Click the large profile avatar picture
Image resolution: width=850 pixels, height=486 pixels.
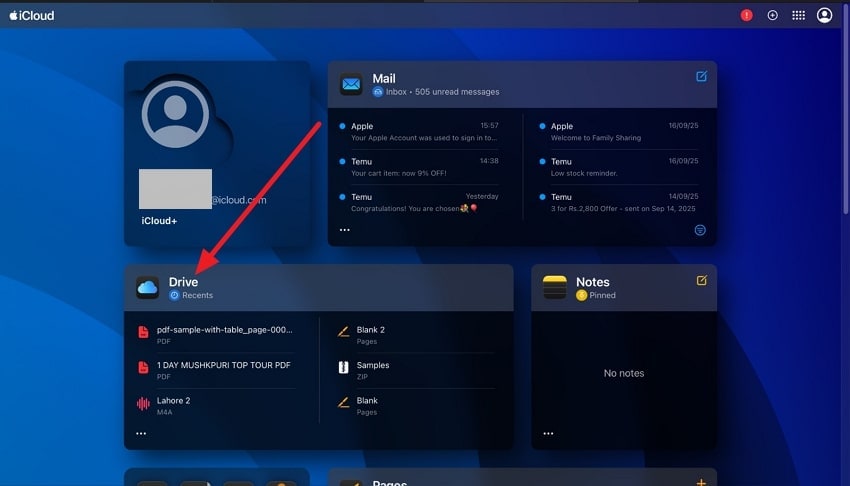(x=175, y=114)
